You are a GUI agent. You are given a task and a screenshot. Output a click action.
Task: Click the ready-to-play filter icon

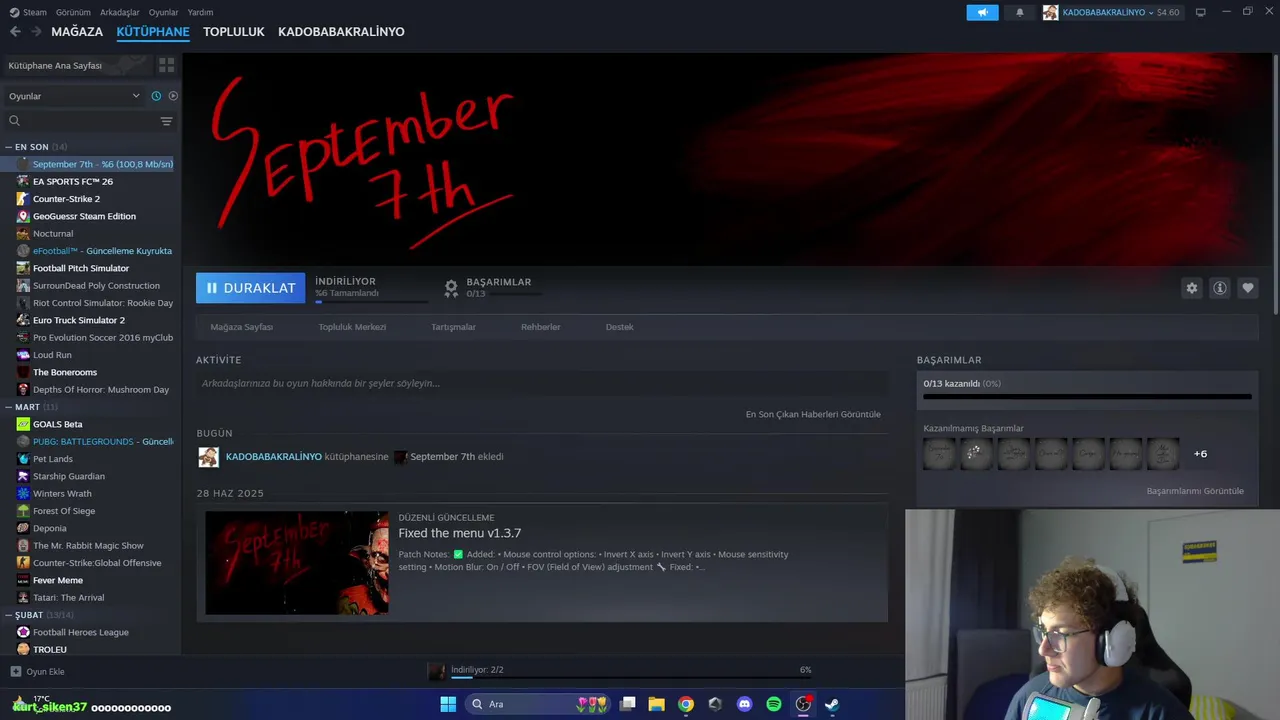(173, 96)
